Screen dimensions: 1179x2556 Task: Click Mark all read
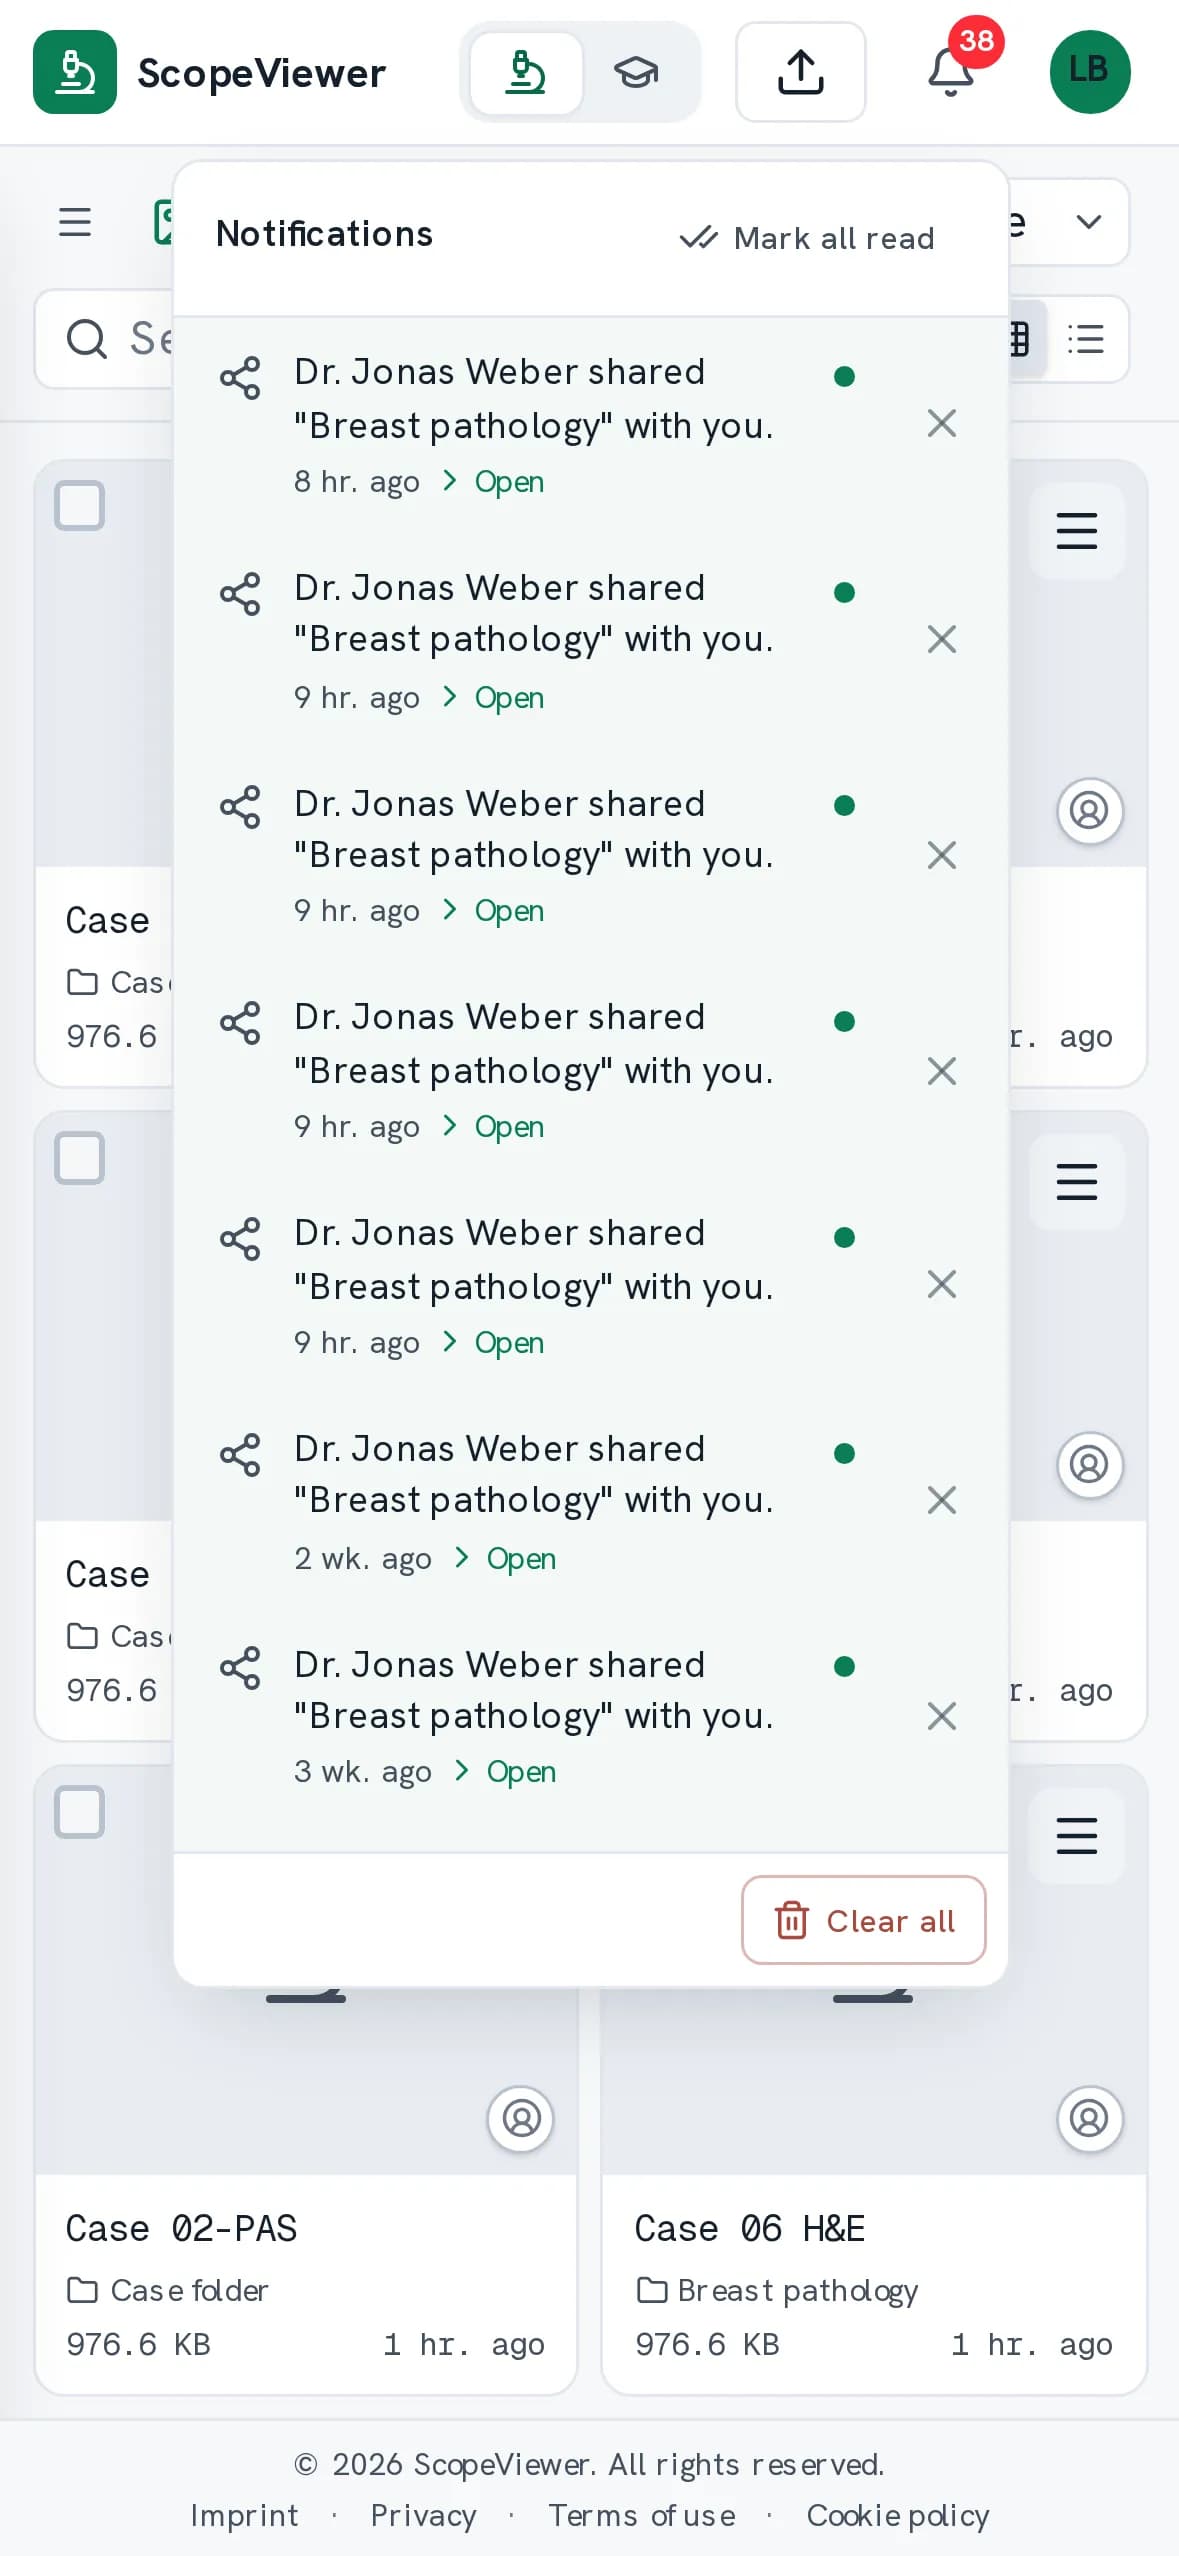point(807,238)
